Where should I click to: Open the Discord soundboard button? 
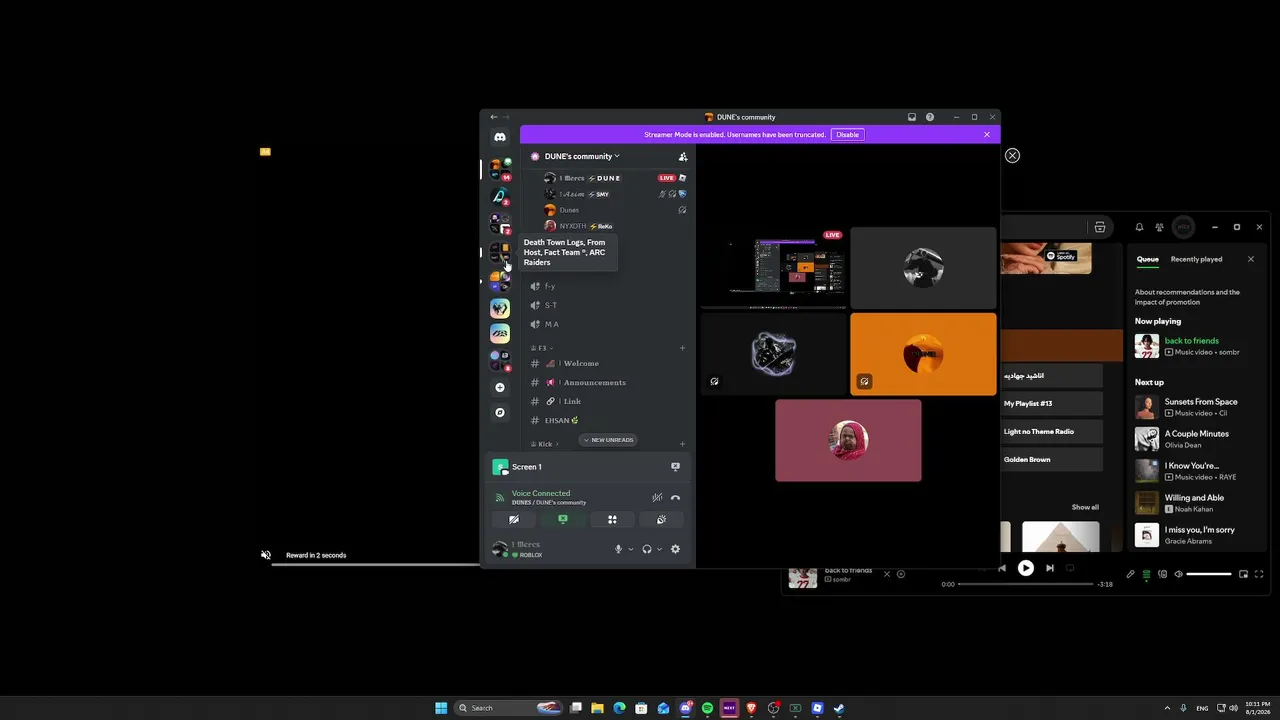coord(661,519)
